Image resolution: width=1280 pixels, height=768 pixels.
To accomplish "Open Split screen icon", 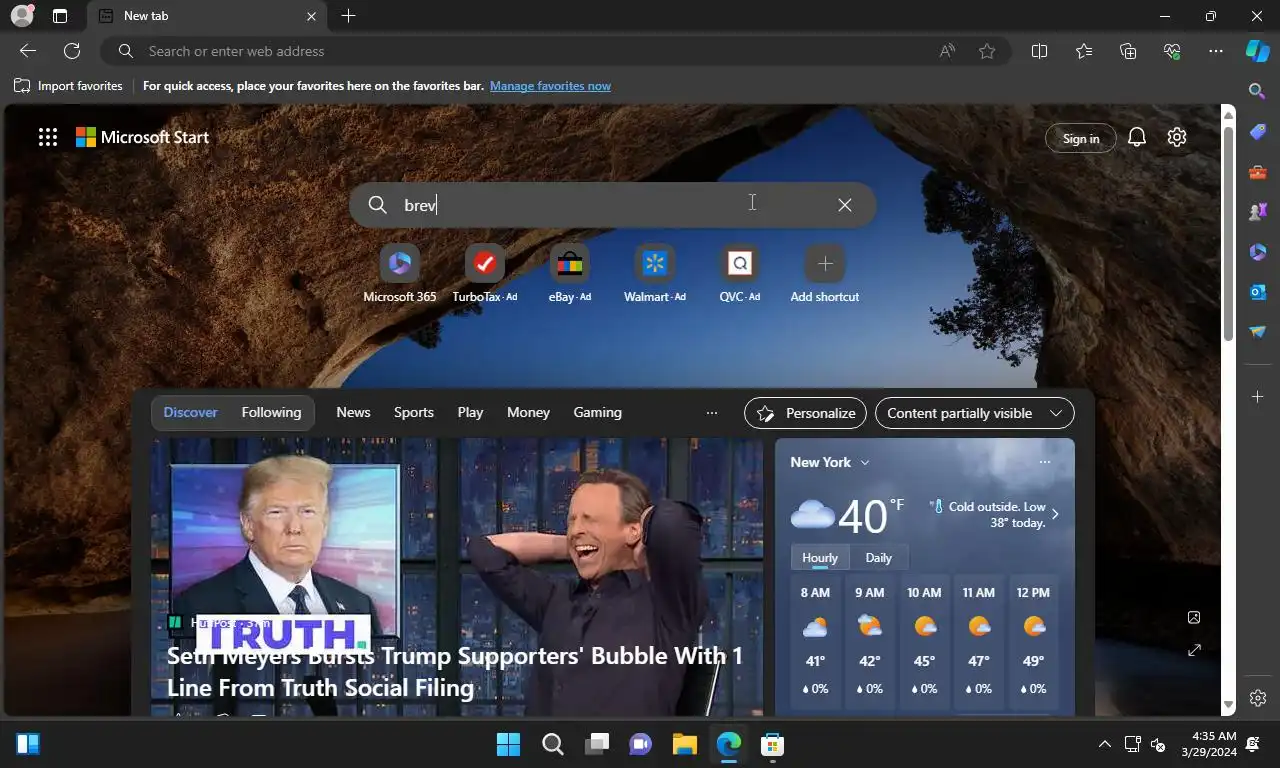I will [1039, 51].
